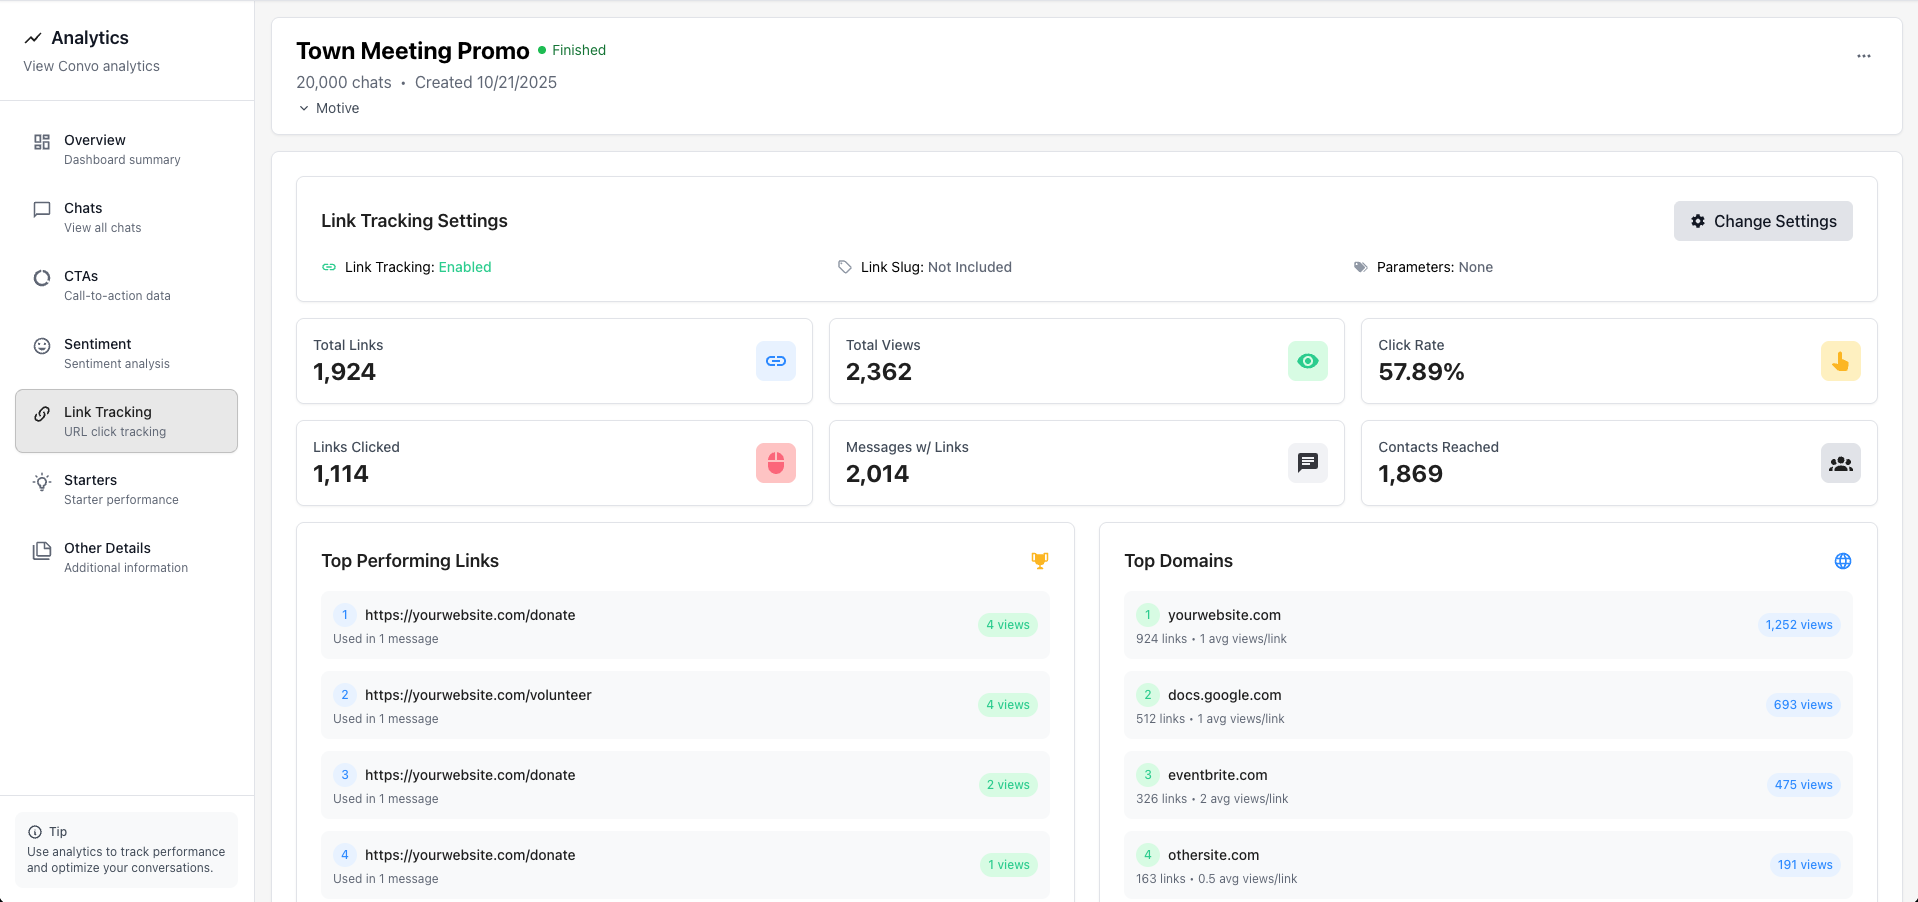Open the Chats section via speech bubble icon
The height and width of the screenshot is (902, 1918).
point(41,209)
